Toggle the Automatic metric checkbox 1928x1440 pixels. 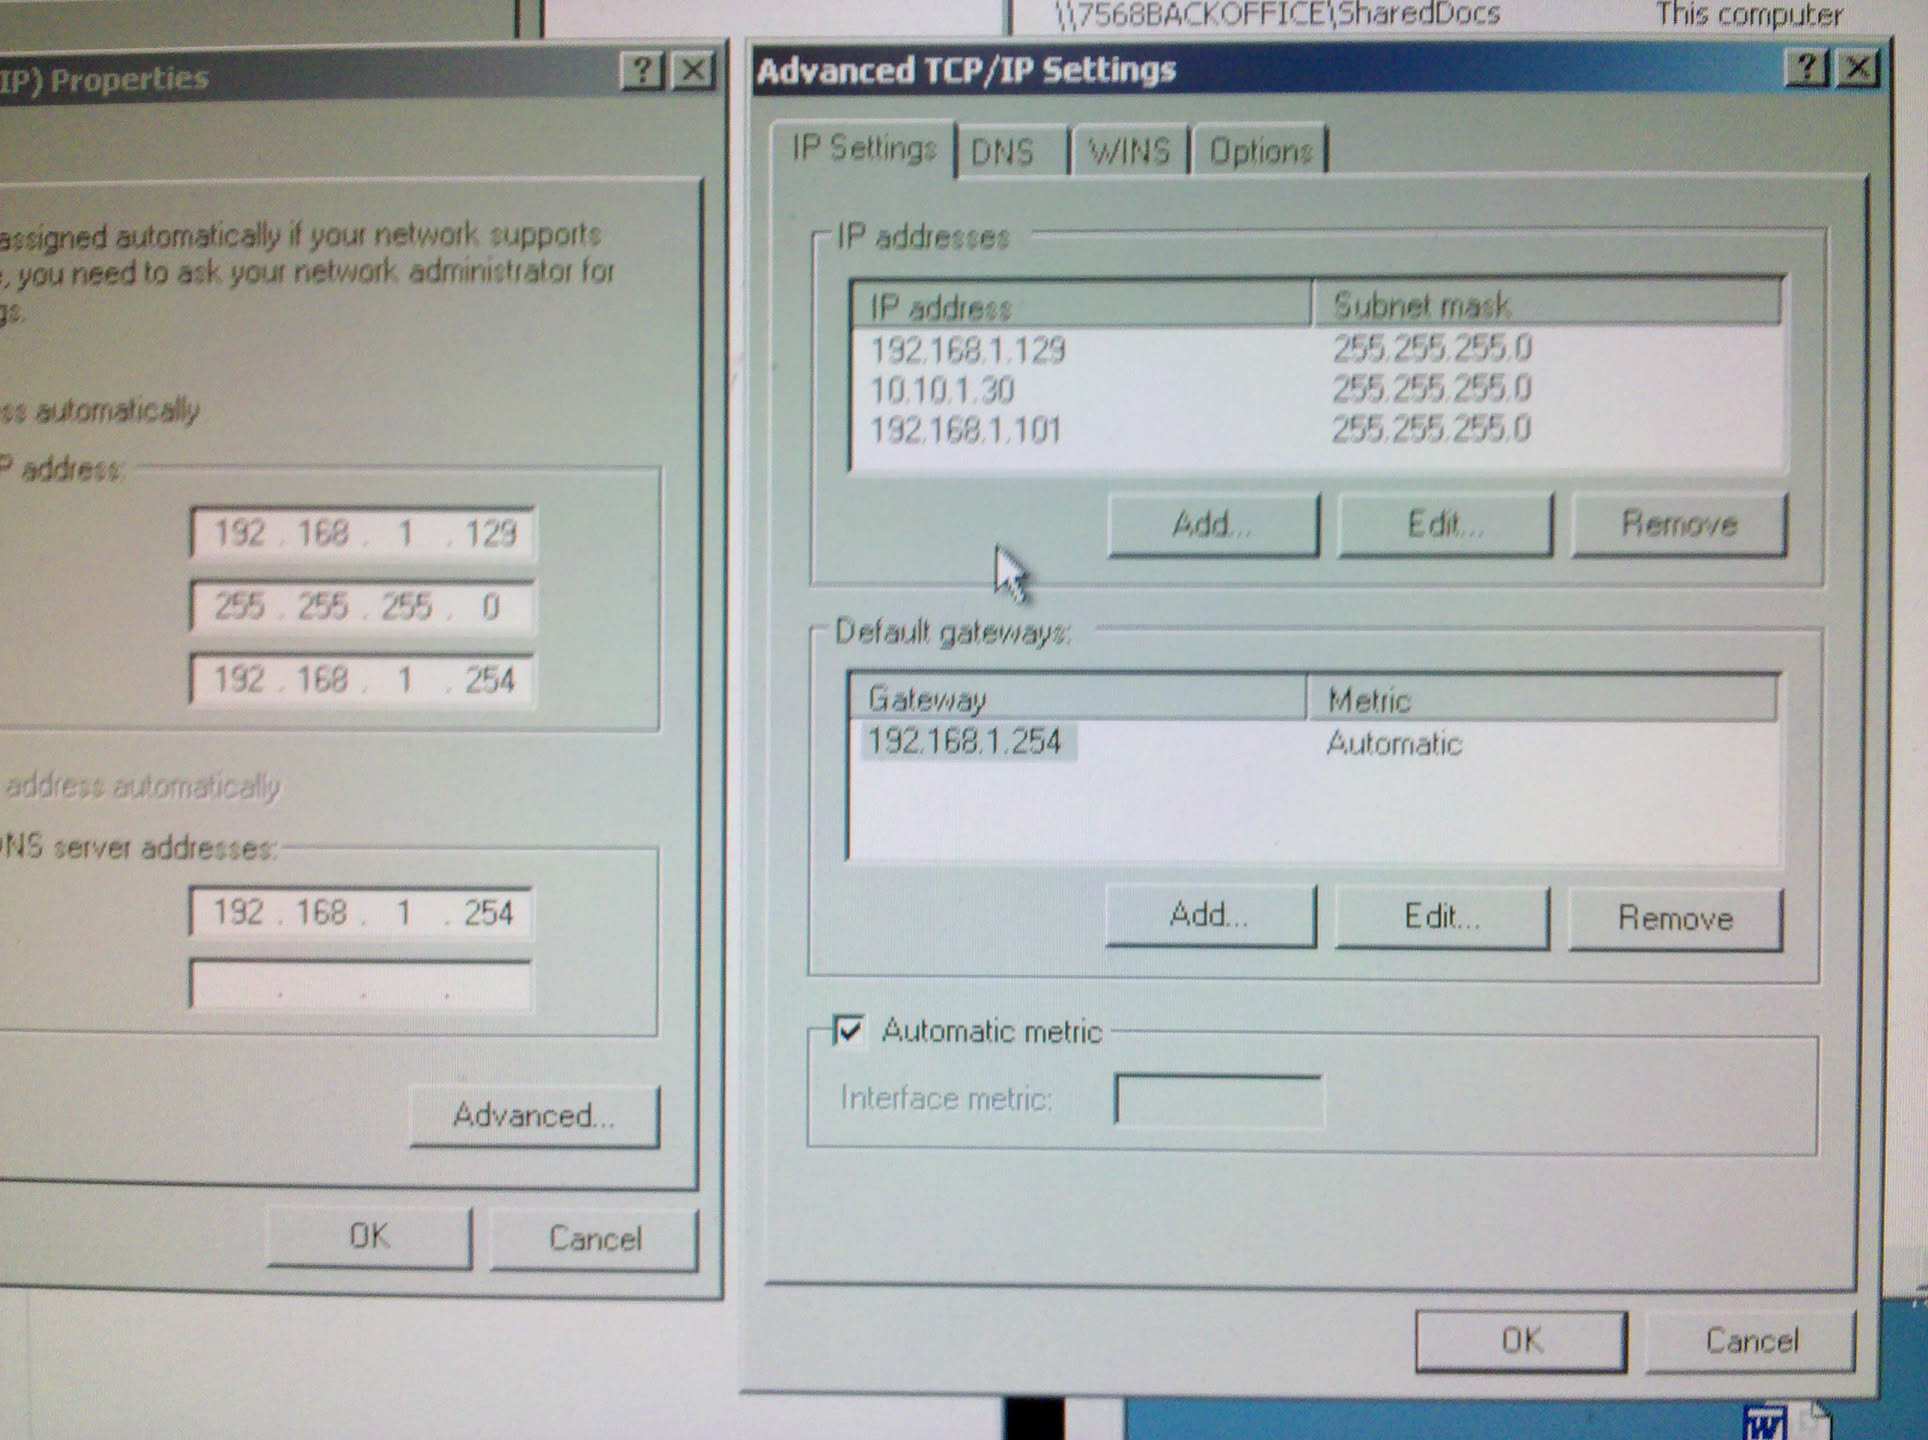[x=849, y=1030]
